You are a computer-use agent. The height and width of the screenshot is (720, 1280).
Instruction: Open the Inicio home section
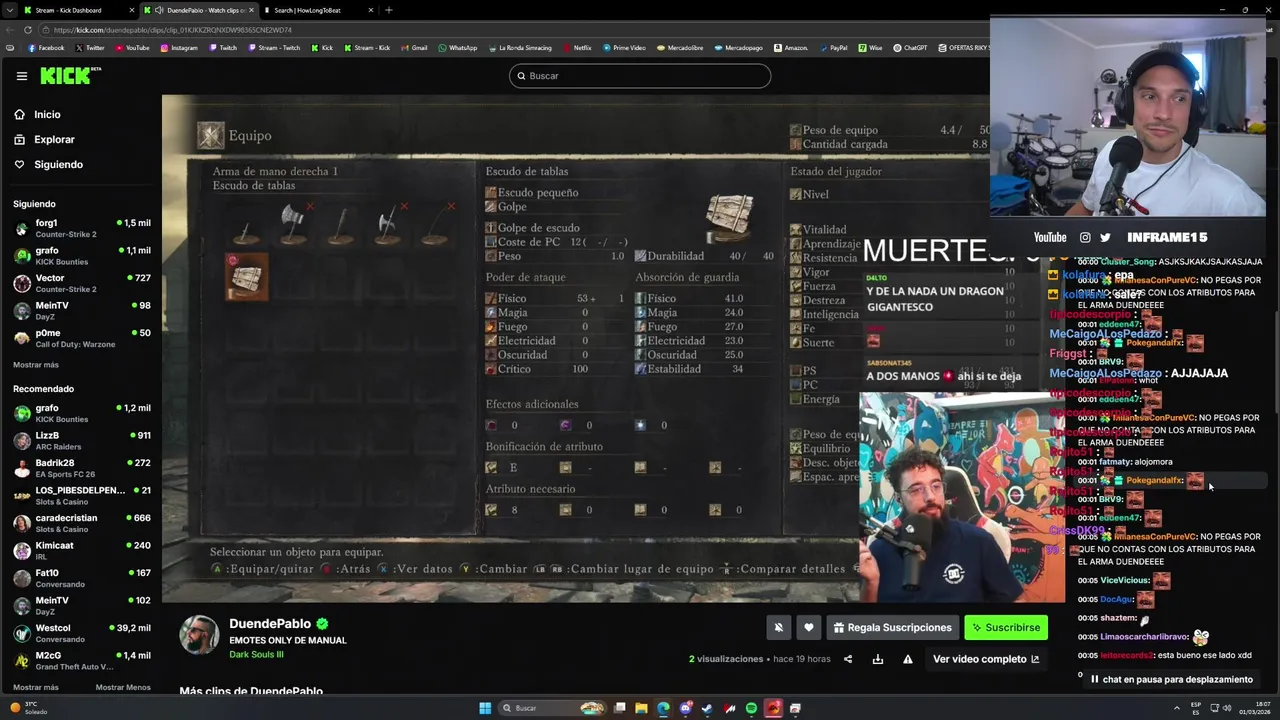click(47, 115)
